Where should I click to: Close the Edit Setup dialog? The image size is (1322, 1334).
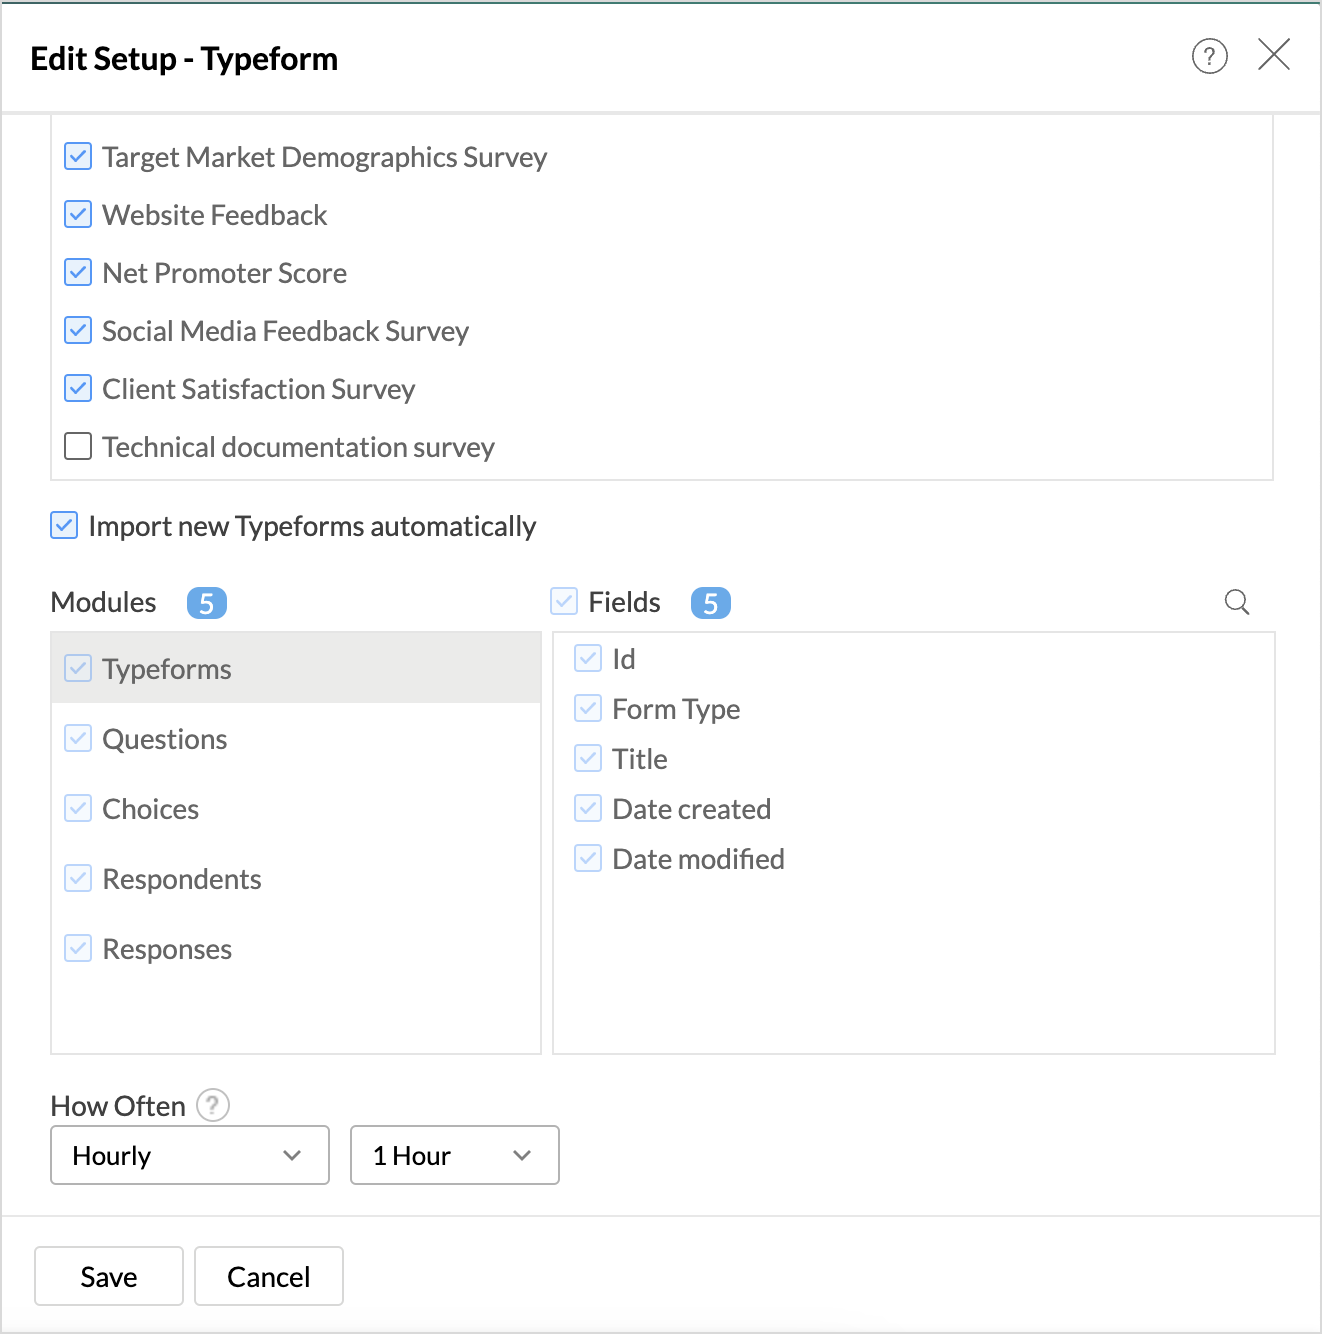[x=1273, y=54]
